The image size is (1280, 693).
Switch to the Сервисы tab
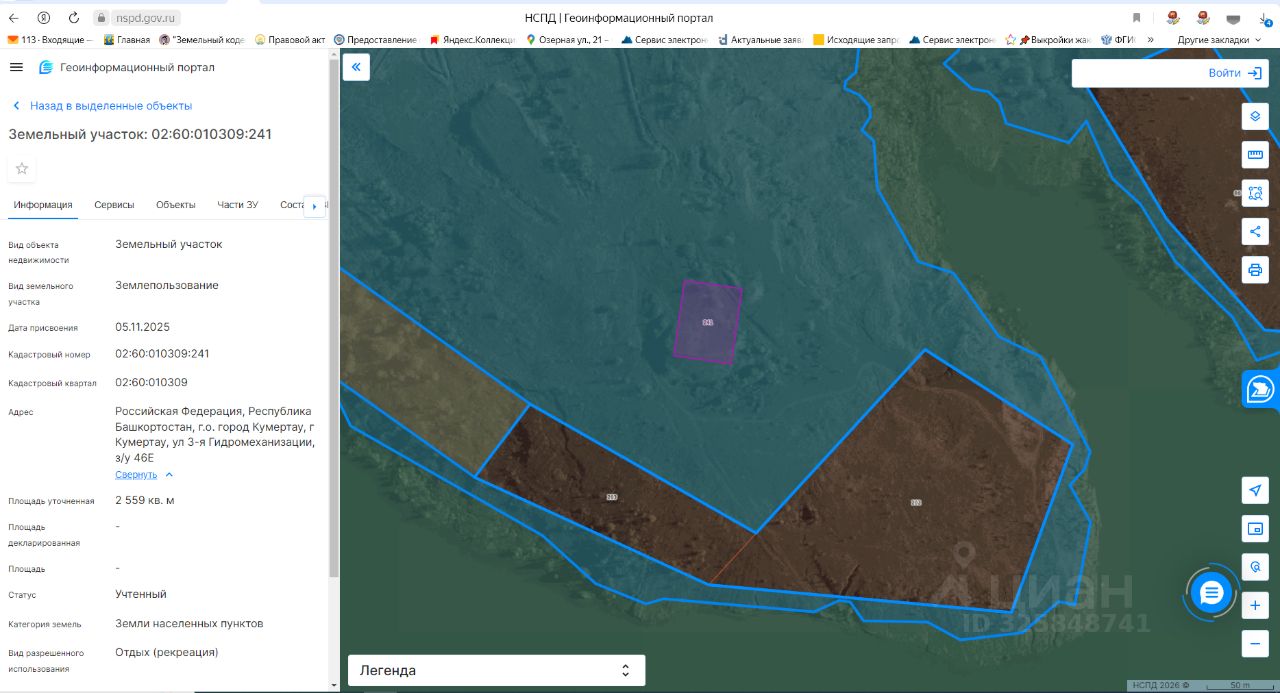point(114,205)
